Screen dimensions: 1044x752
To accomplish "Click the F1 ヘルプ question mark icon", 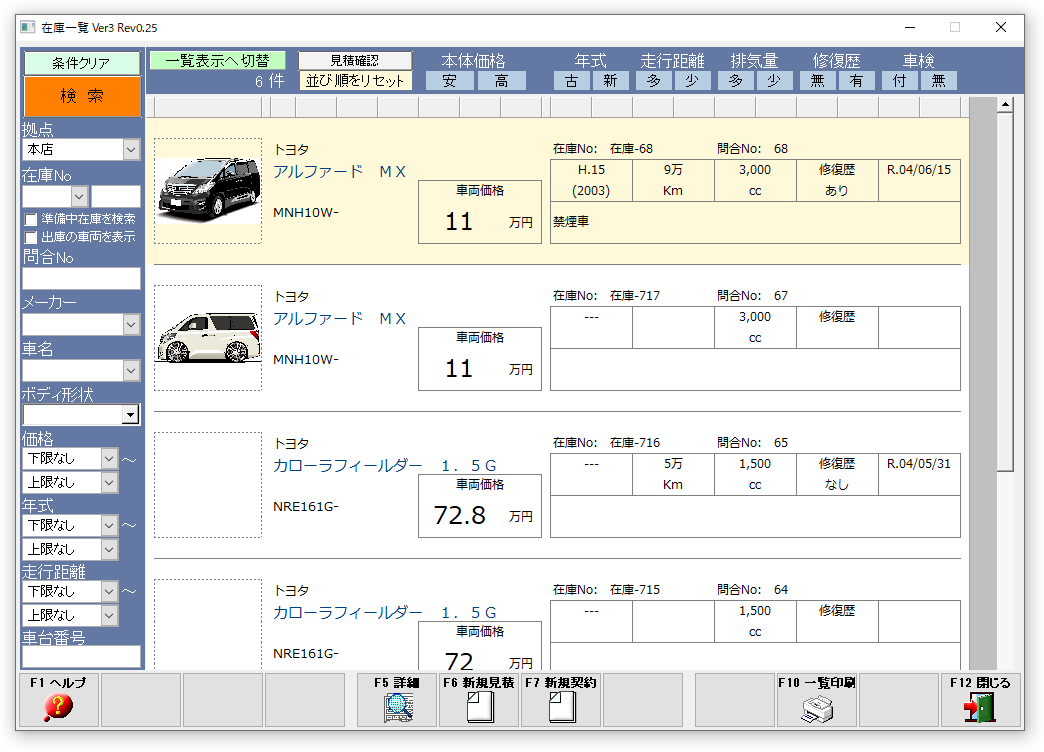I will (58, 707).
